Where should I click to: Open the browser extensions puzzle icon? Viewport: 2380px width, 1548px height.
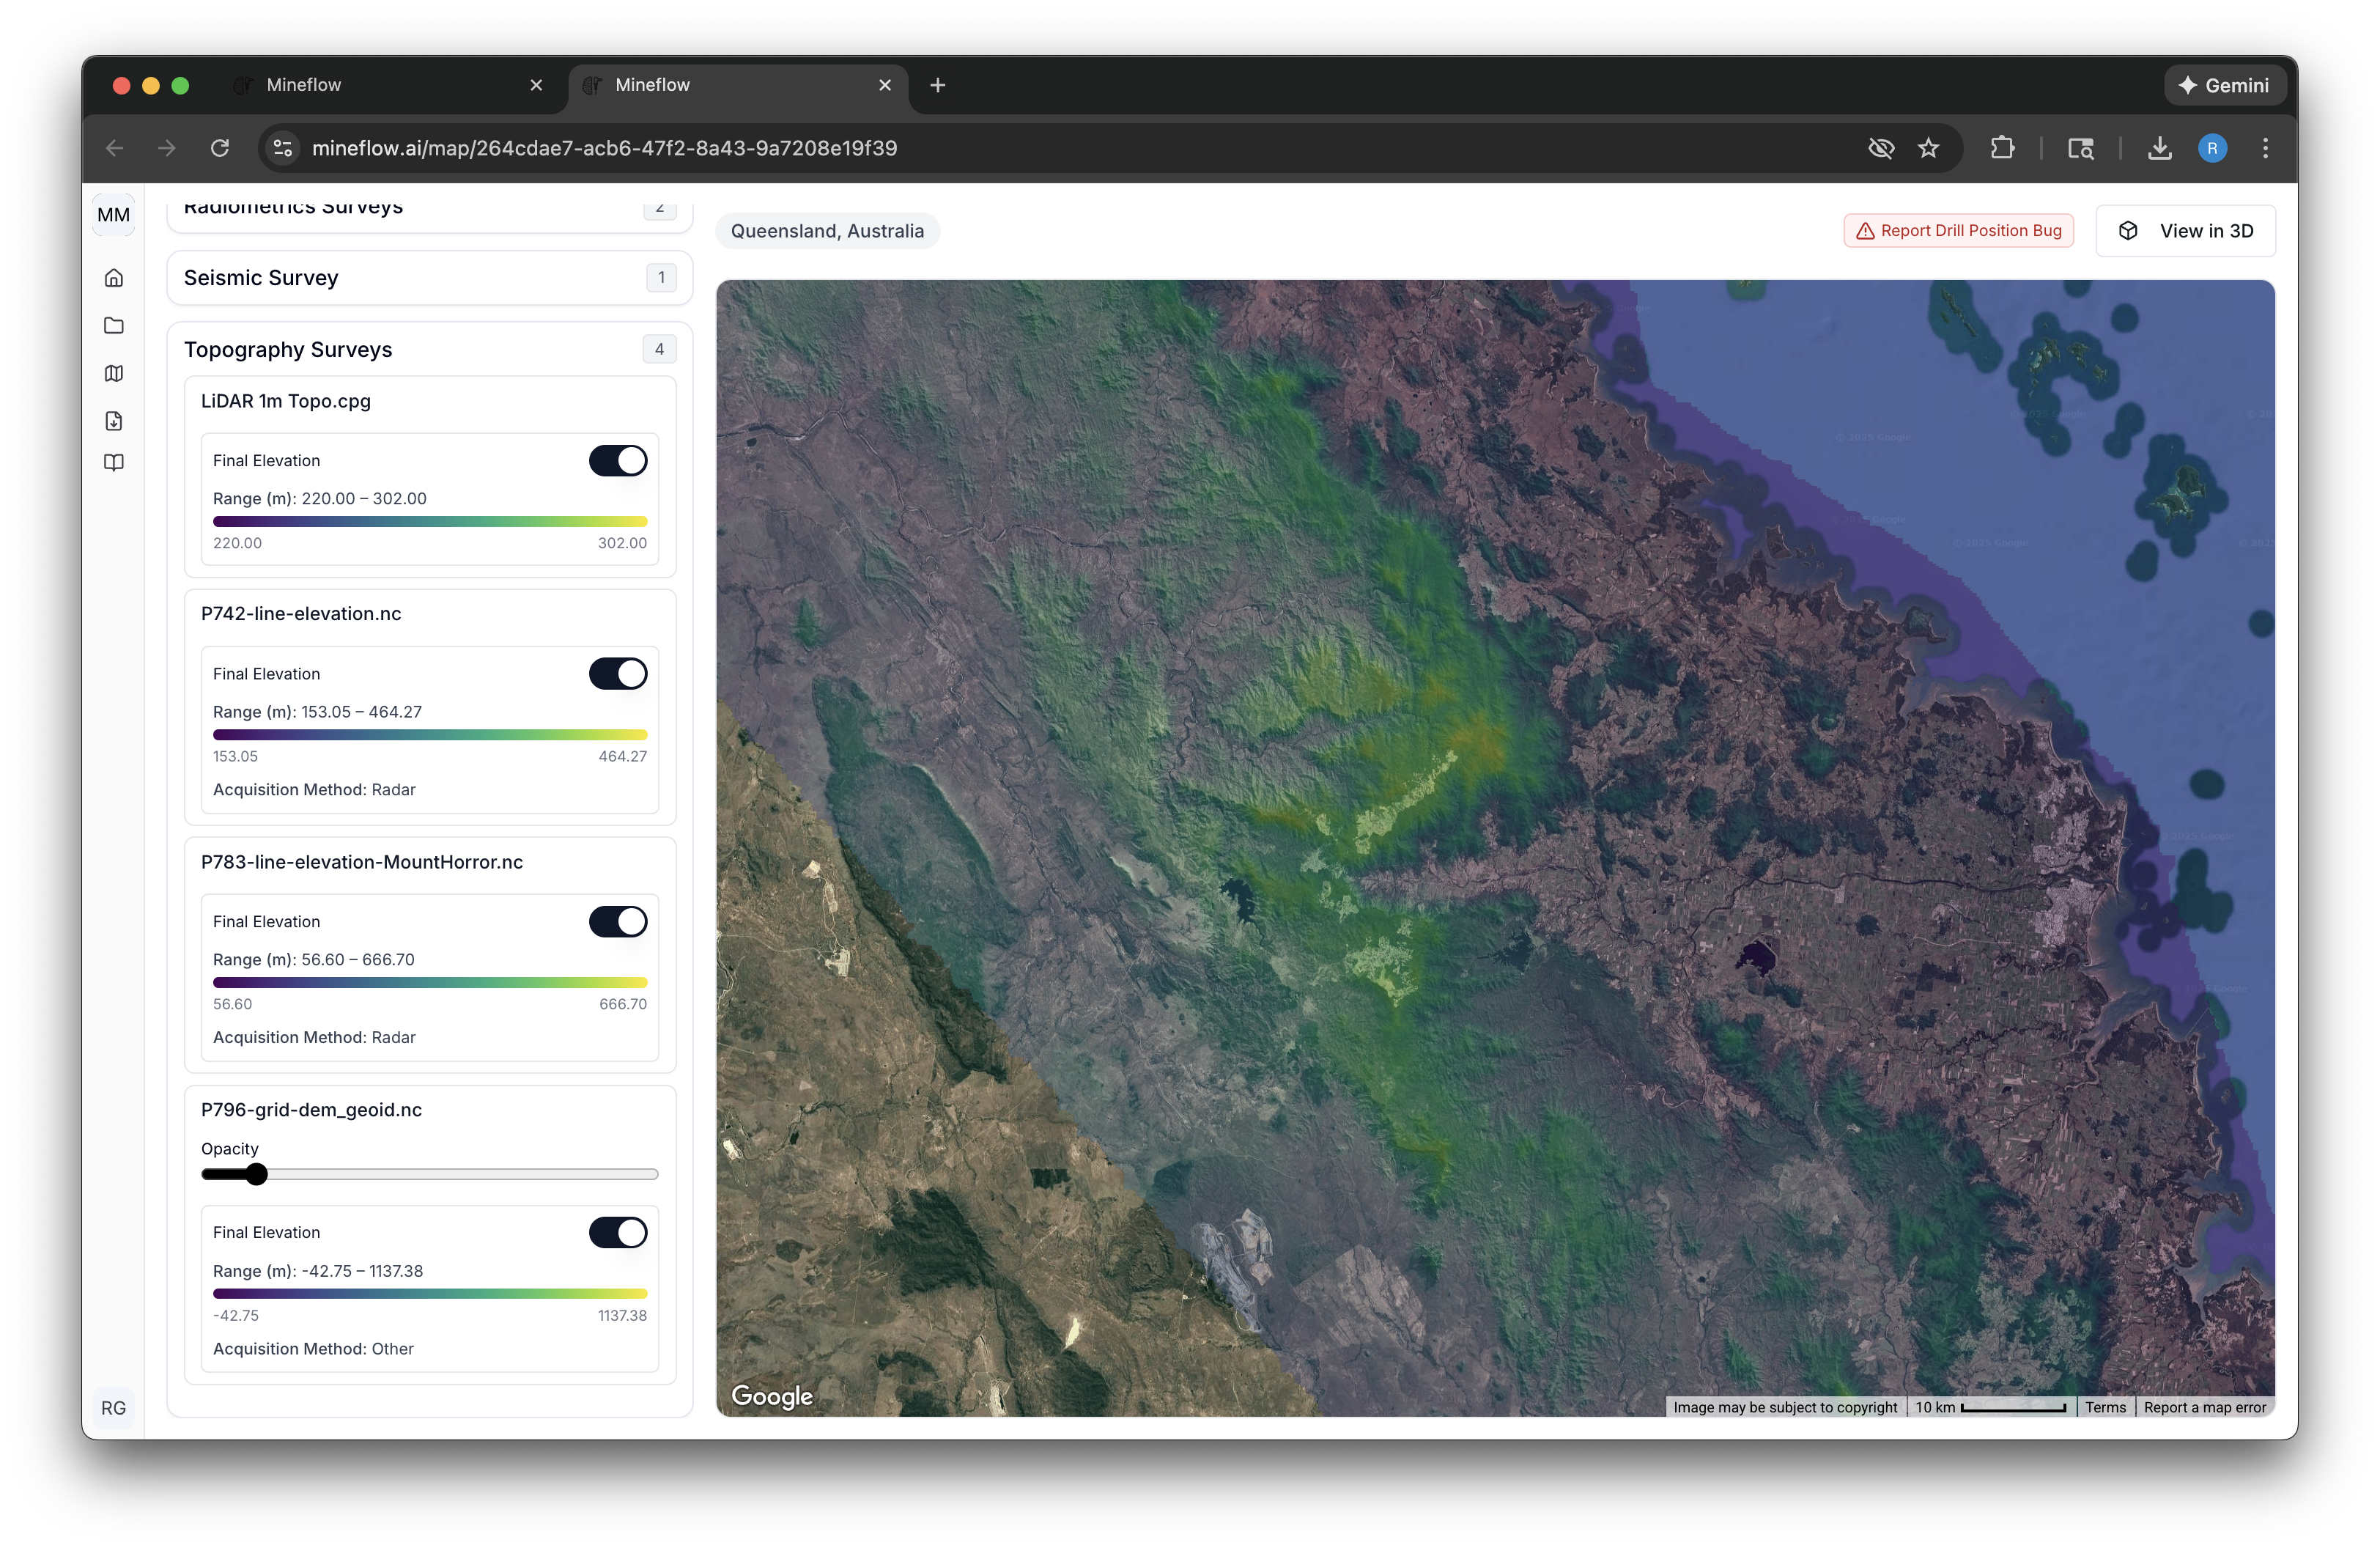point(2003,147)
